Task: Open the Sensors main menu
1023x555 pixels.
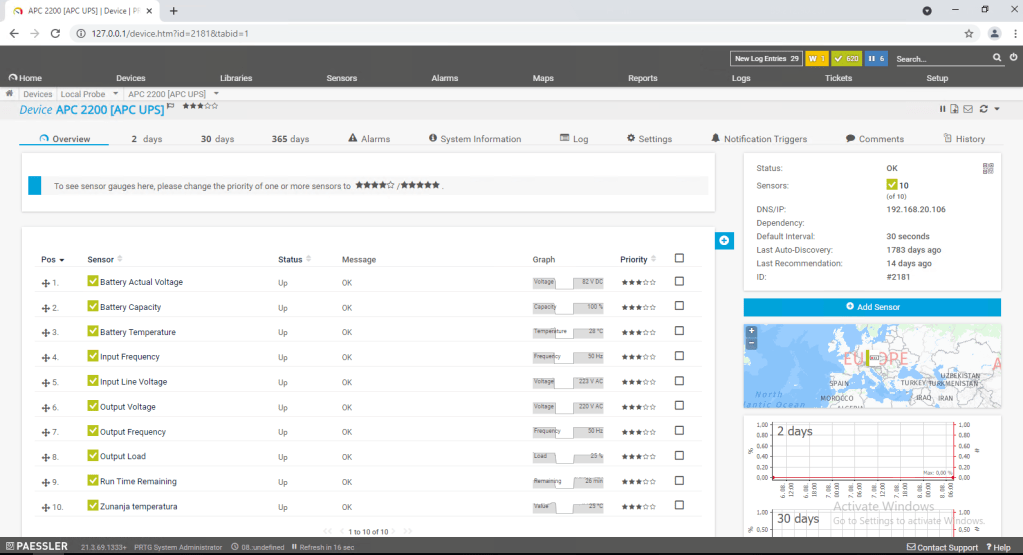Action: pyautogui.click(x=341, y=78)
